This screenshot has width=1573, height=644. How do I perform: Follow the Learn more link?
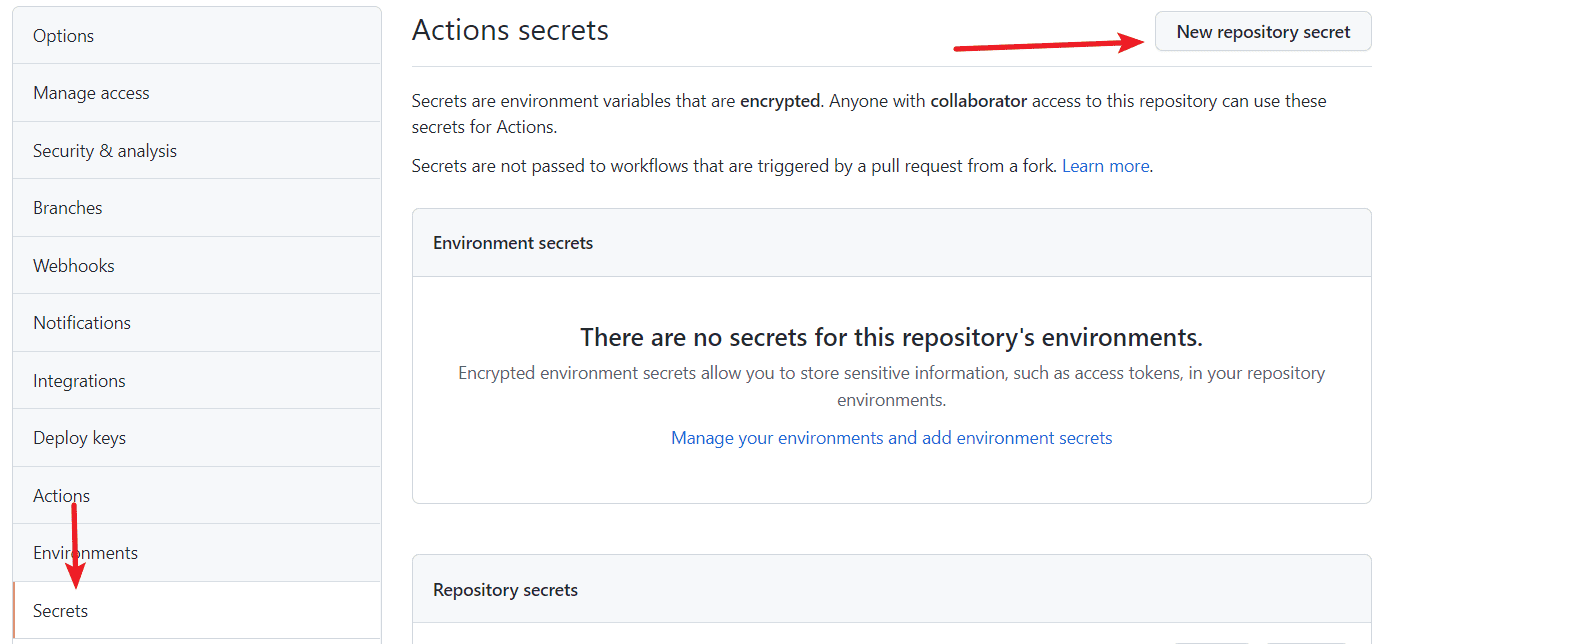click(1104, 165)
